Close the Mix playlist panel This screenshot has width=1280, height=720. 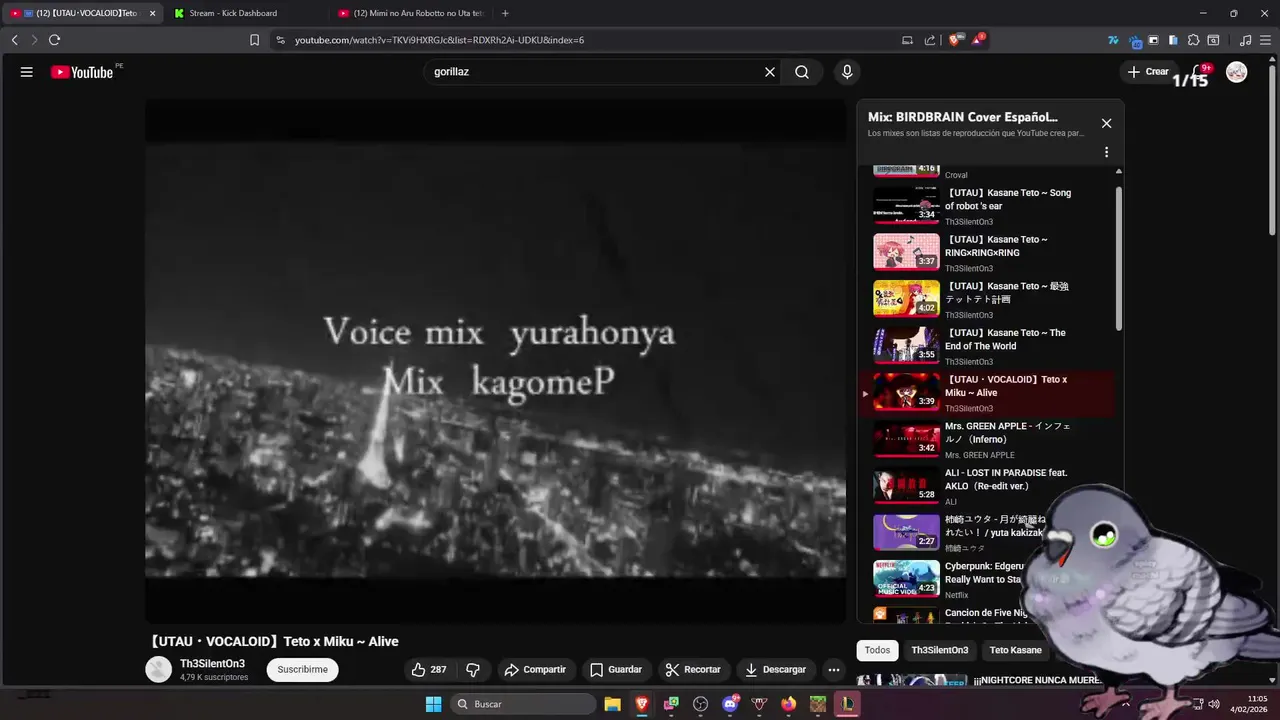(1106, 123)
